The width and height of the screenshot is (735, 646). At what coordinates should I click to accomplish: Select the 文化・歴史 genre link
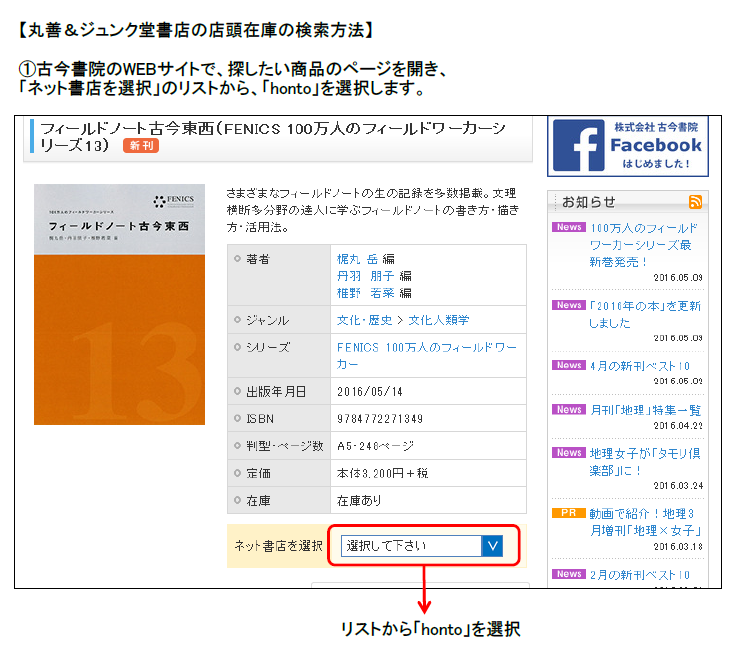[x=363, y=320]
